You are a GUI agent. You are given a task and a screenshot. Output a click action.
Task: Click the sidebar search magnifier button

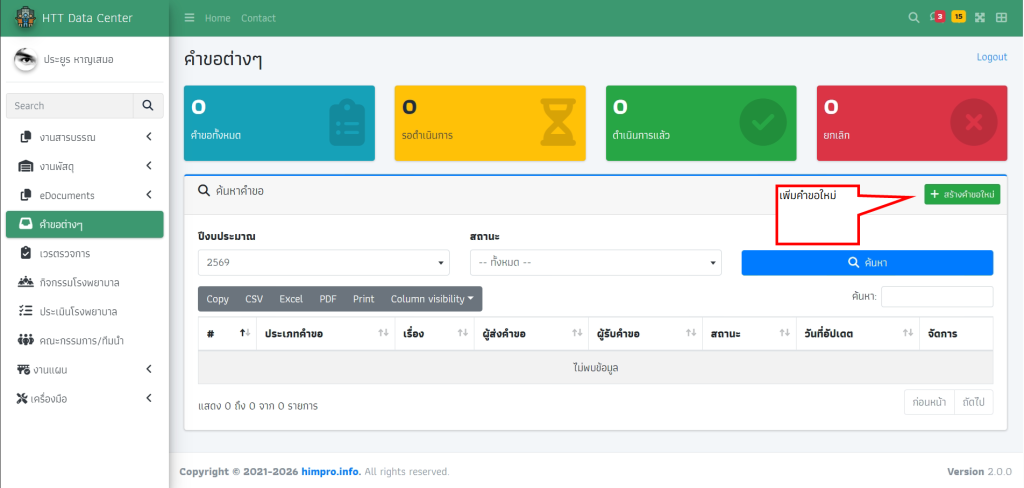[148, 106]
